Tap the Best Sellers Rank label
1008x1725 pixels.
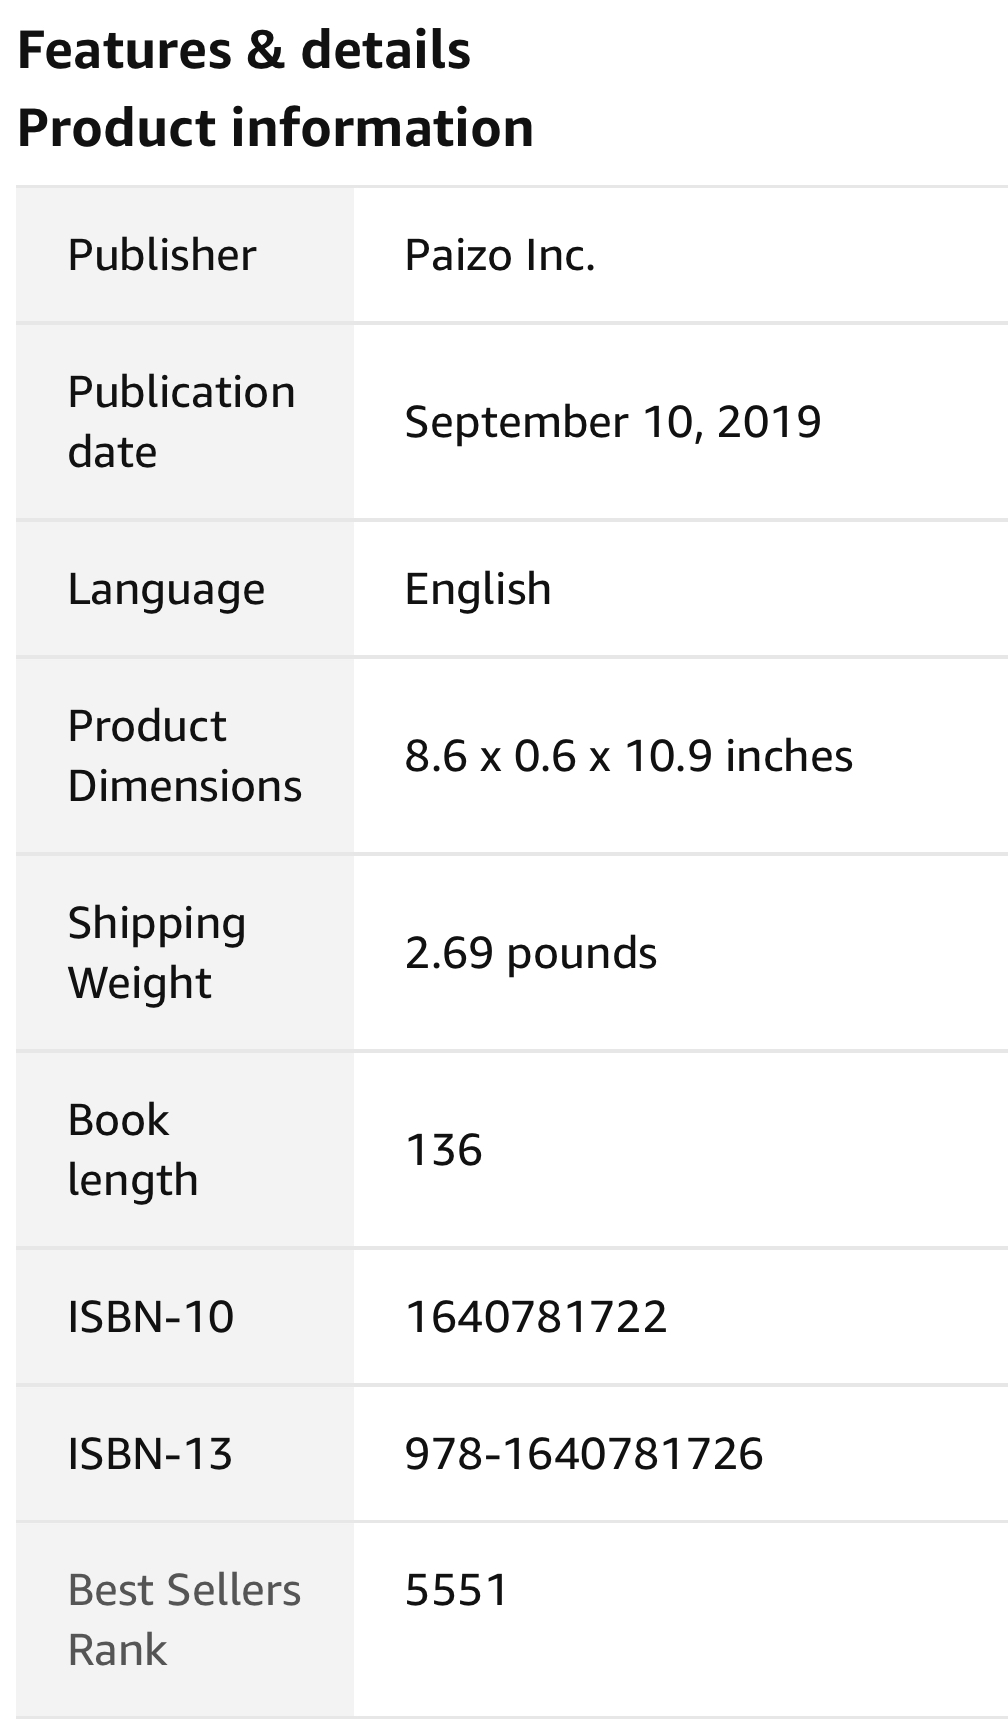point(185,1619)
